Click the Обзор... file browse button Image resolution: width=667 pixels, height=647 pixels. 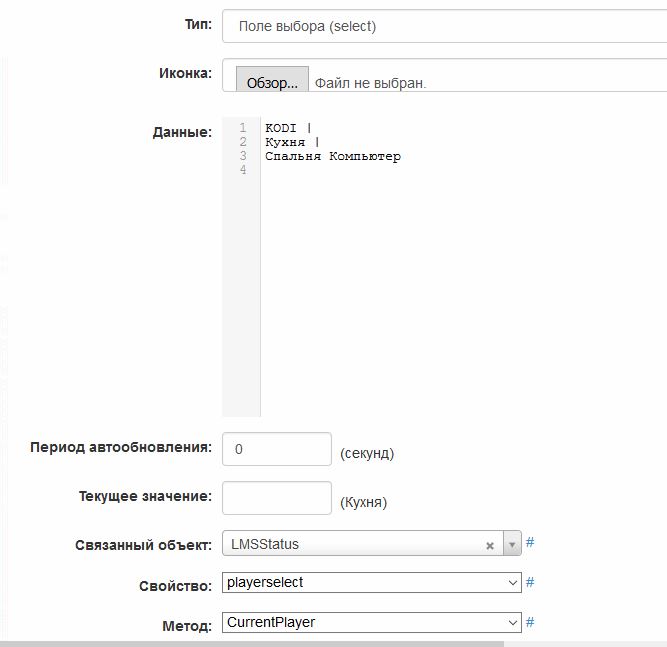pyautogui.click(x=272, y=83)
